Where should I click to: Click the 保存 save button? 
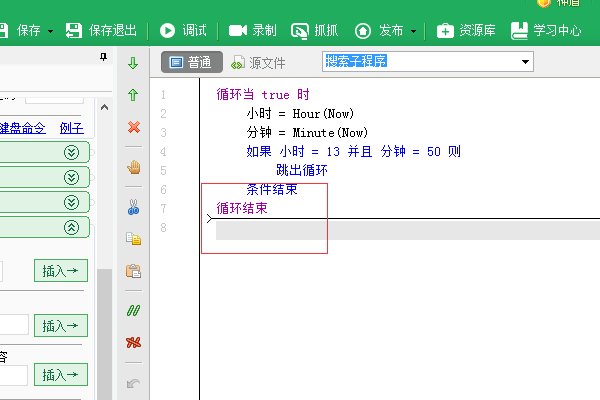20,30
